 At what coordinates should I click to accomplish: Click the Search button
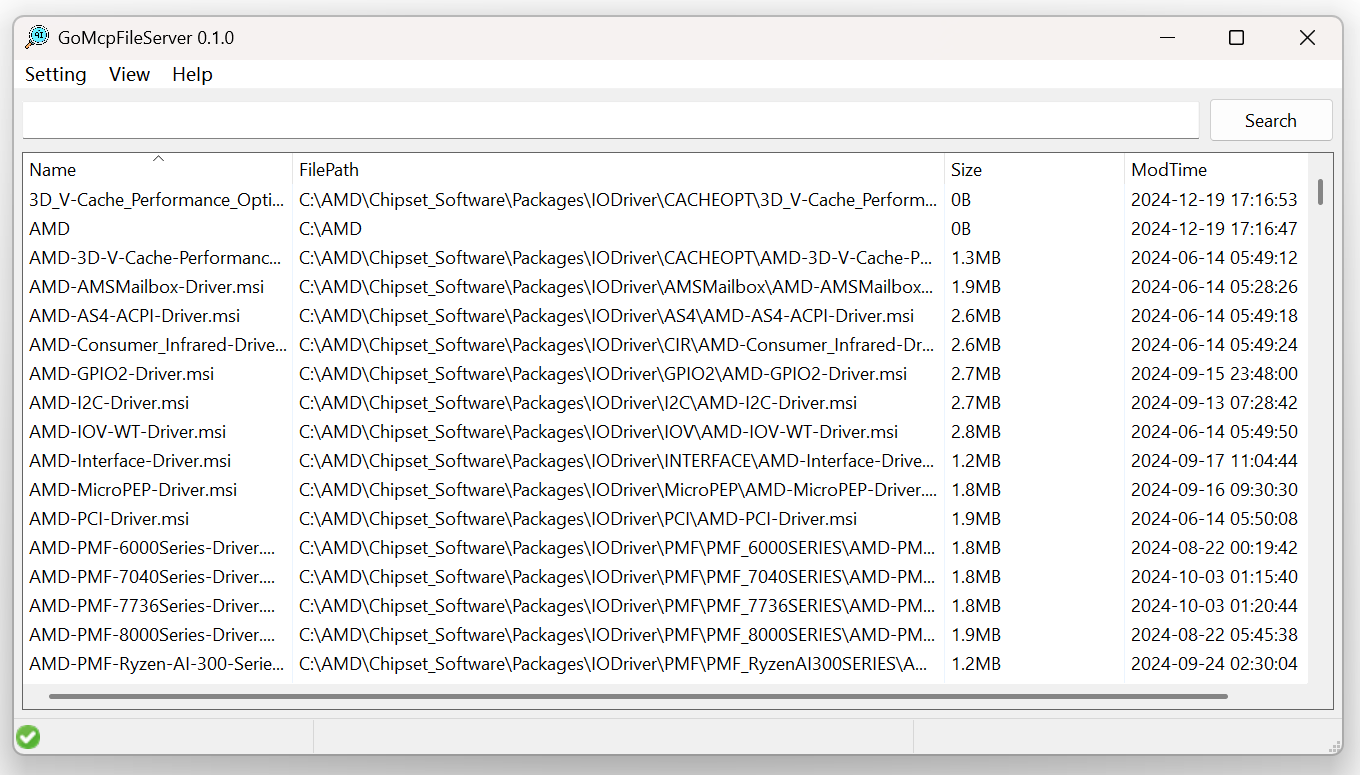[1271, 120]
